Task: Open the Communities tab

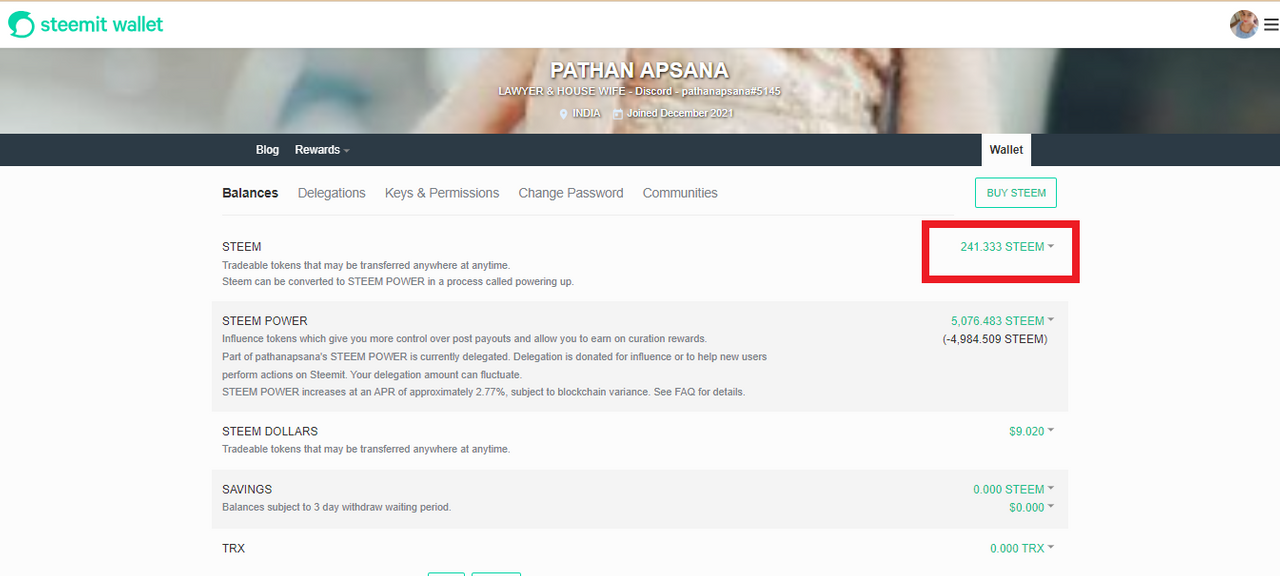Action: point(680,193)
